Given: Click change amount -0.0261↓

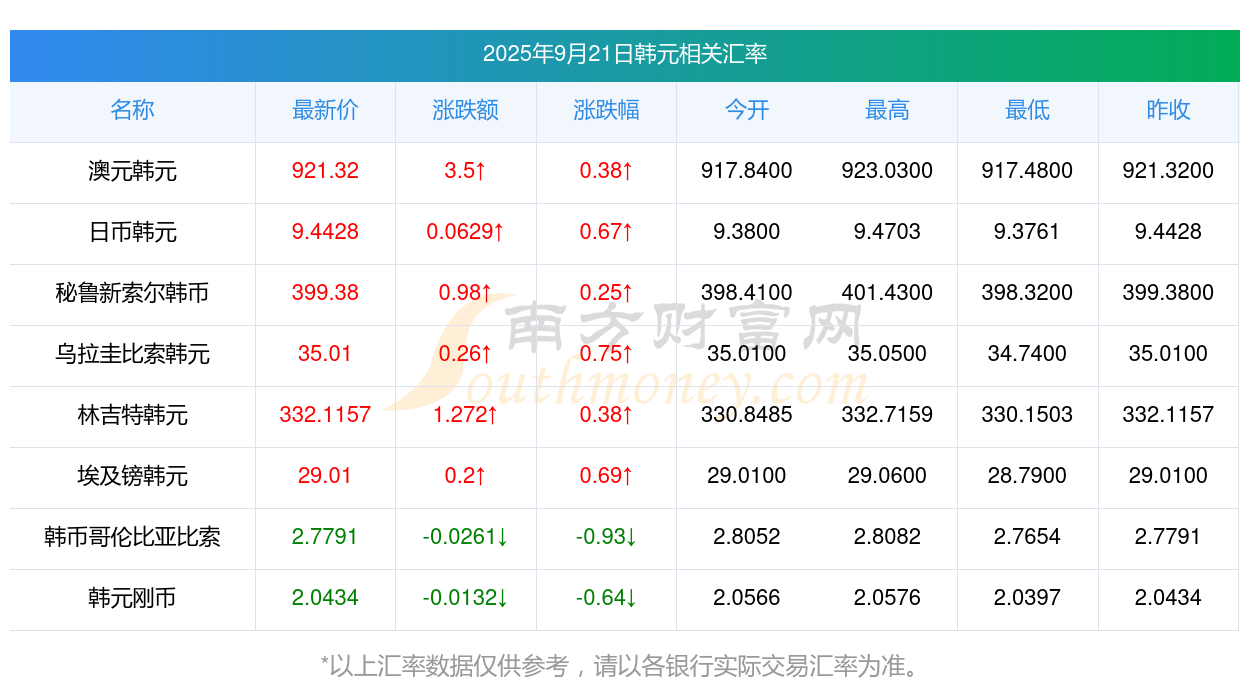Looking at the screenshot, I should (x=466, y=537).
